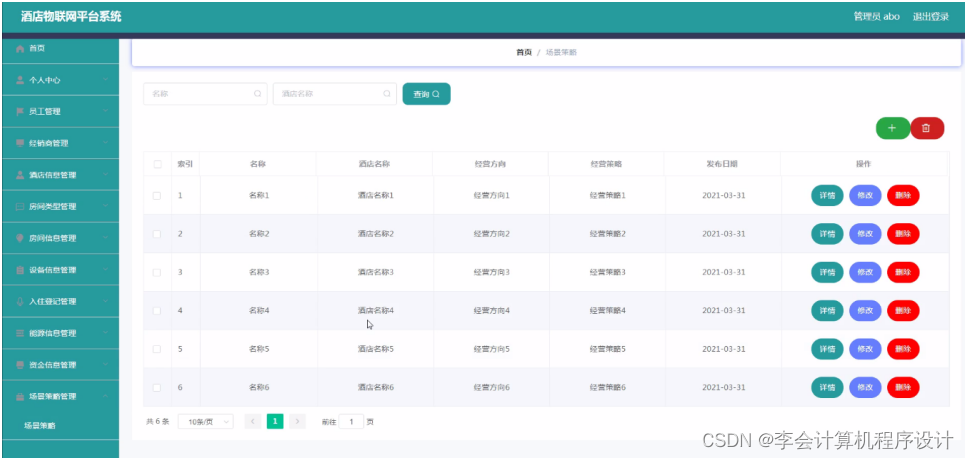This screenshot has width=969, height=459.
Task: Click the icon beside 经销商管理
Action: tap(20, 143)
